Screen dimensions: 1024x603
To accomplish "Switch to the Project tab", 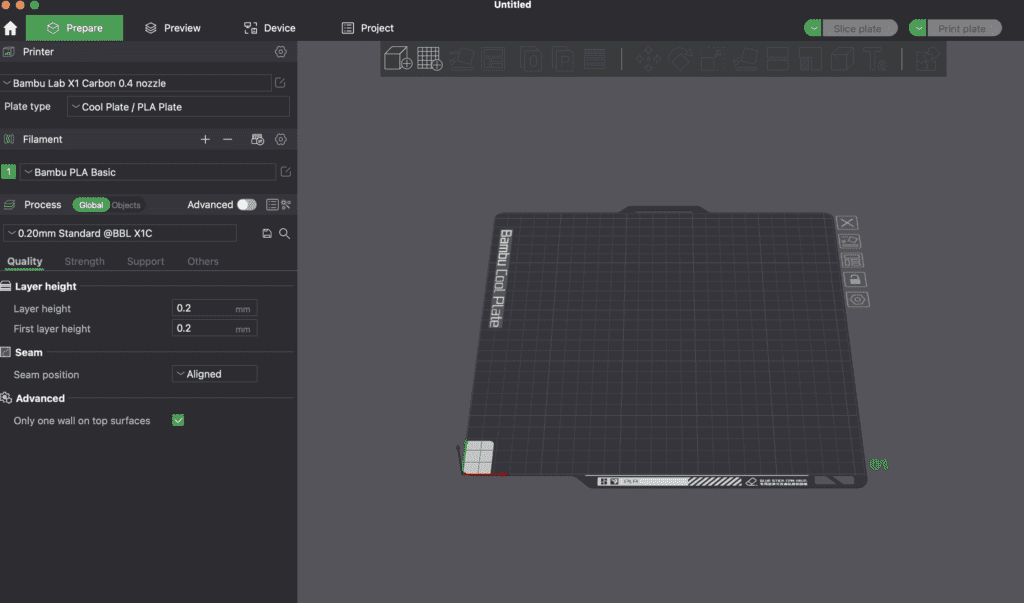I will click(x=368, y=28).
